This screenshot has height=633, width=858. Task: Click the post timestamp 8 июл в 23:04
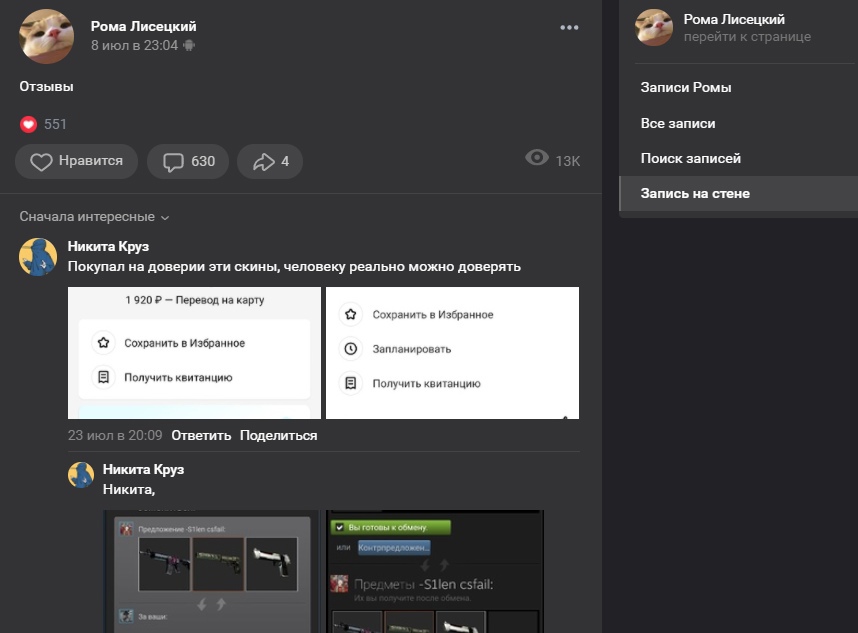coord(134,46)
